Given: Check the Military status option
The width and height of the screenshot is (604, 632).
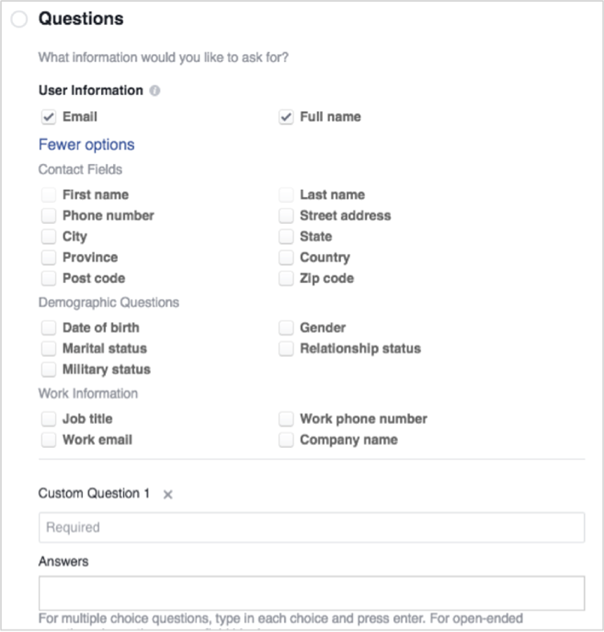Looking at the screenshot, I should tap(48, 369).
